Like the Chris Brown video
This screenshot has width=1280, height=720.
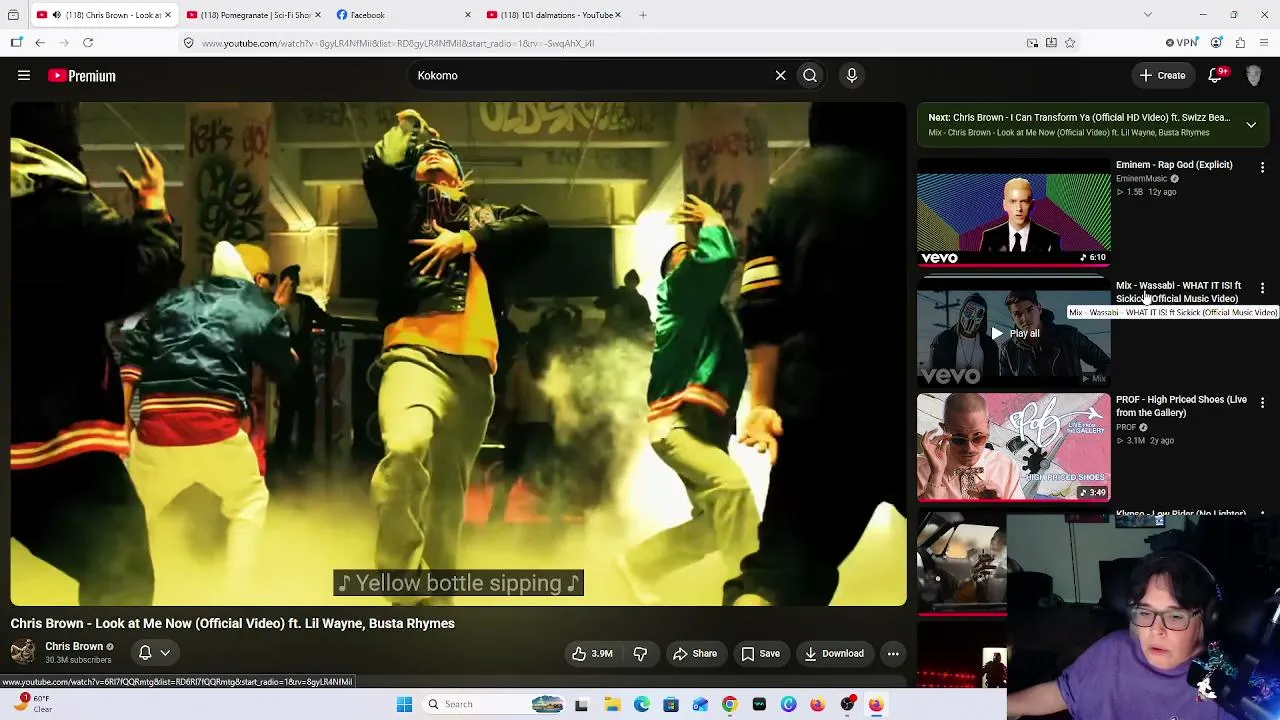coord(593,654)
